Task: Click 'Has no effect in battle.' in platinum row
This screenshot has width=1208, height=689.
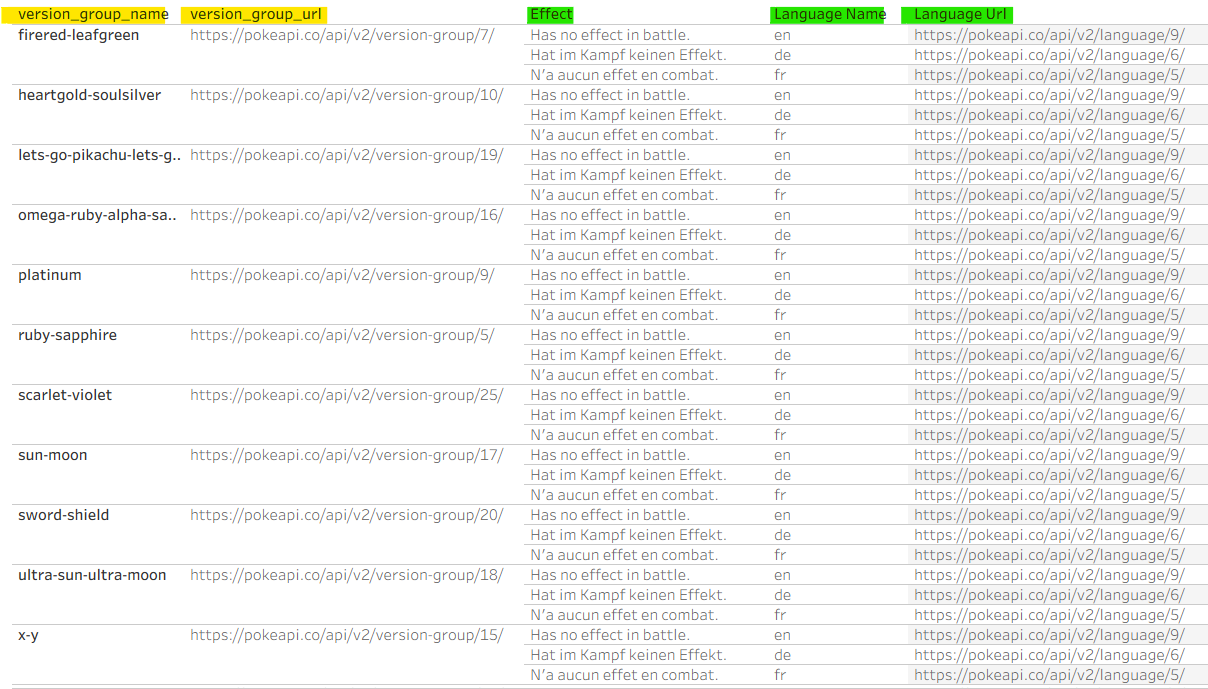Action: (610, 275)
